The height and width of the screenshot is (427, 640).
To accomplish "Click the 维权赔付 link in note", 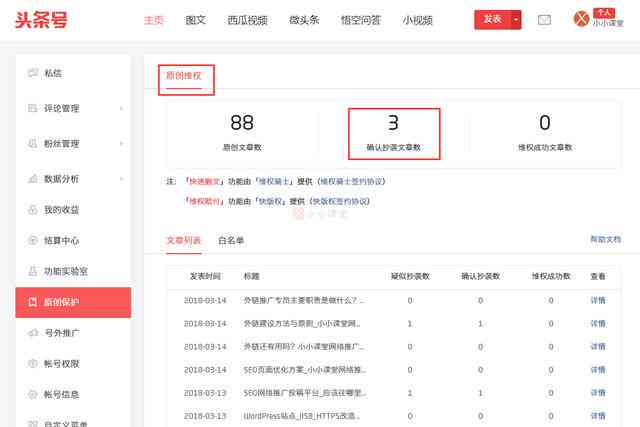I will 204,201.
